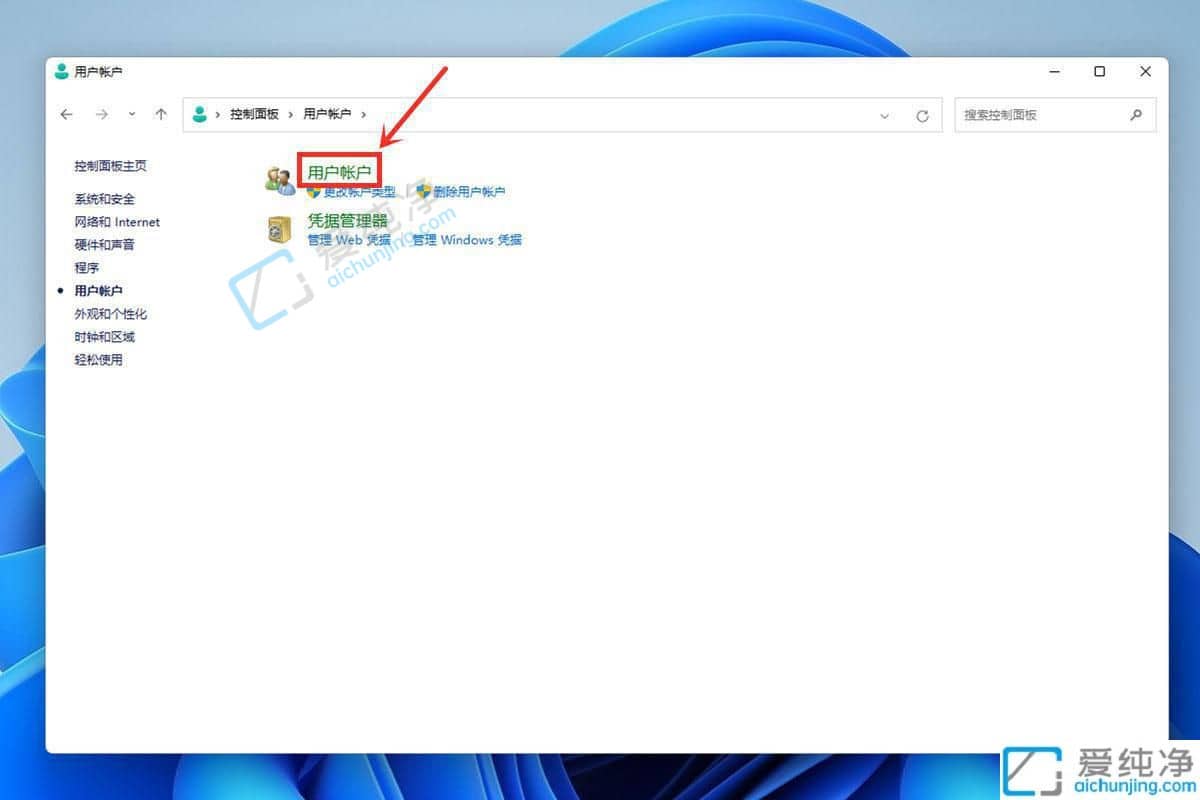Click the refresh icon in the address bar
This screenshot has width=1200, height=800.
[921, 115]
